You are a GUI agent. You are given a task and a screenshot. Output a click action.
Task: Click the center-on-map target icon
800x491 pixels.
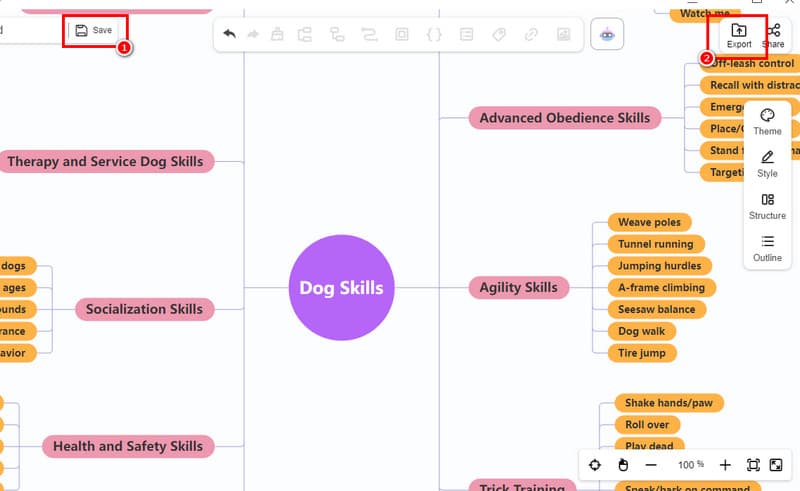[595, 465]
